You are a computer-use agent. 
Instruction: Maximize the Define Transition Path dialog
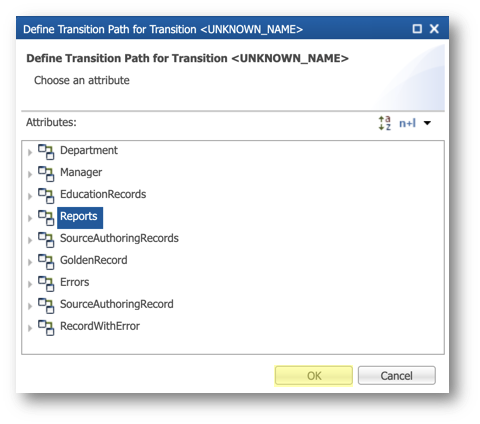pyautogui.click(x=417, y=29)
